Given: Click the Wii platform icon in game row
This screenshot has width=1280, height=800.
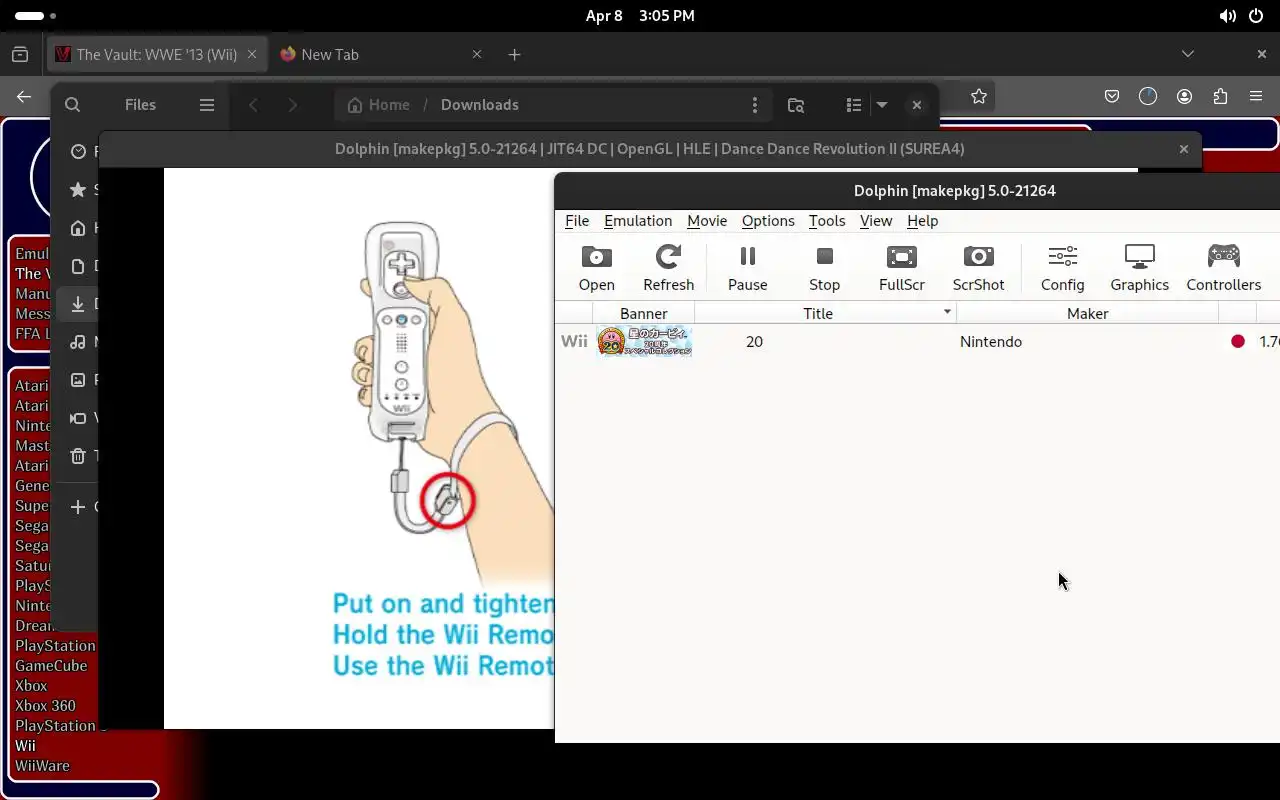Looking at the screenshot, I should tap(574, 341).
